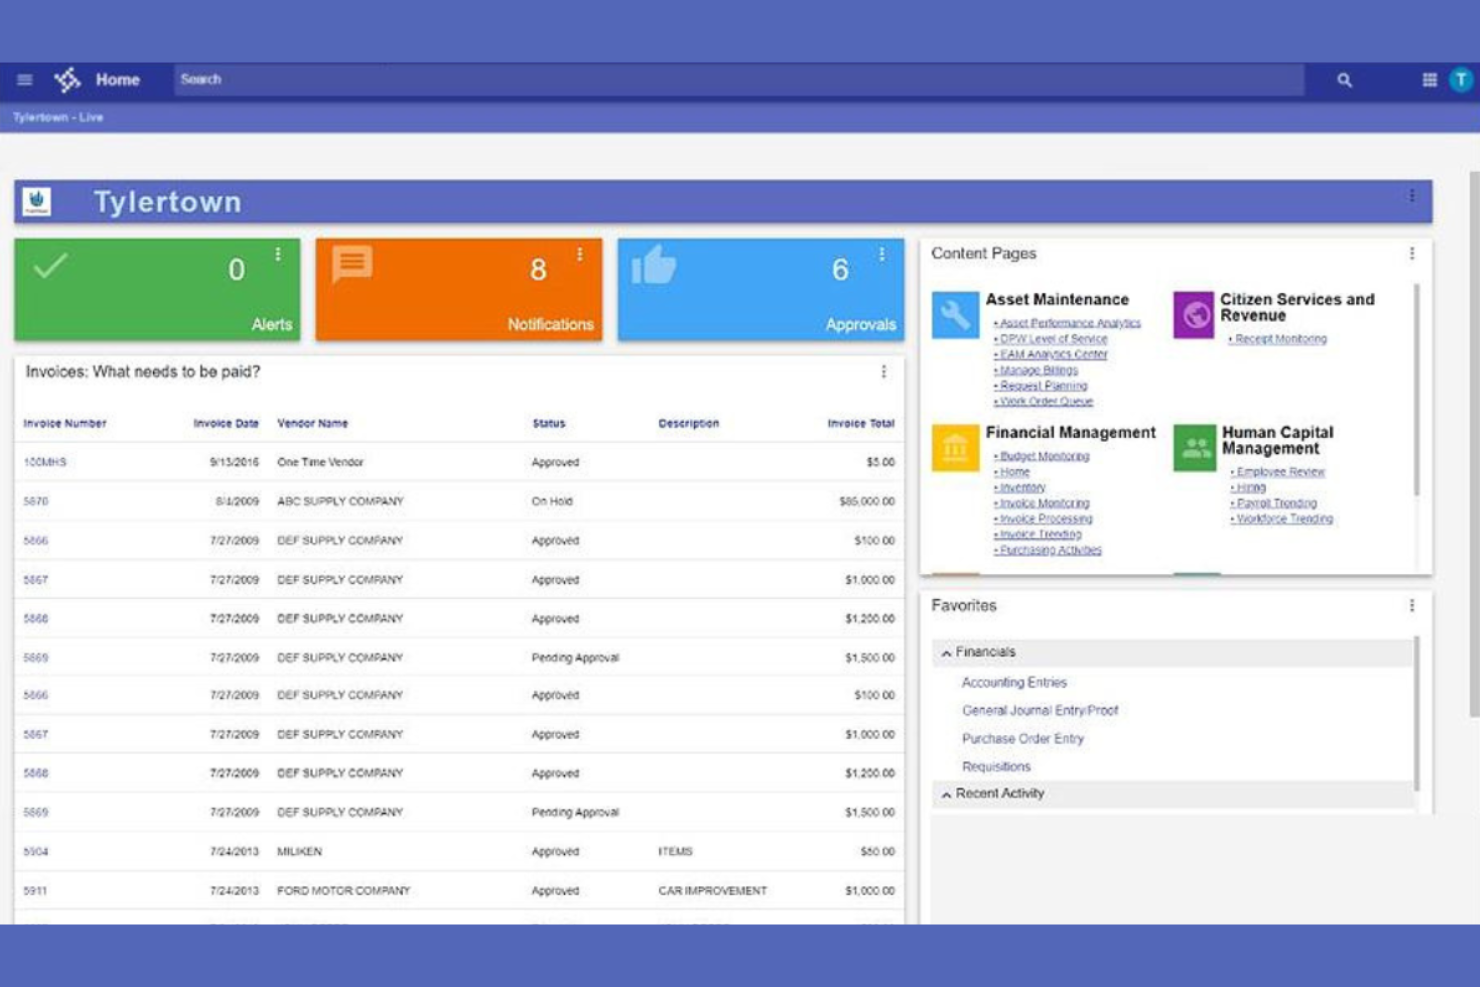Click the Tylertown town logo icon
Screen dimensions: 1480x987
(x=37, y=202)
